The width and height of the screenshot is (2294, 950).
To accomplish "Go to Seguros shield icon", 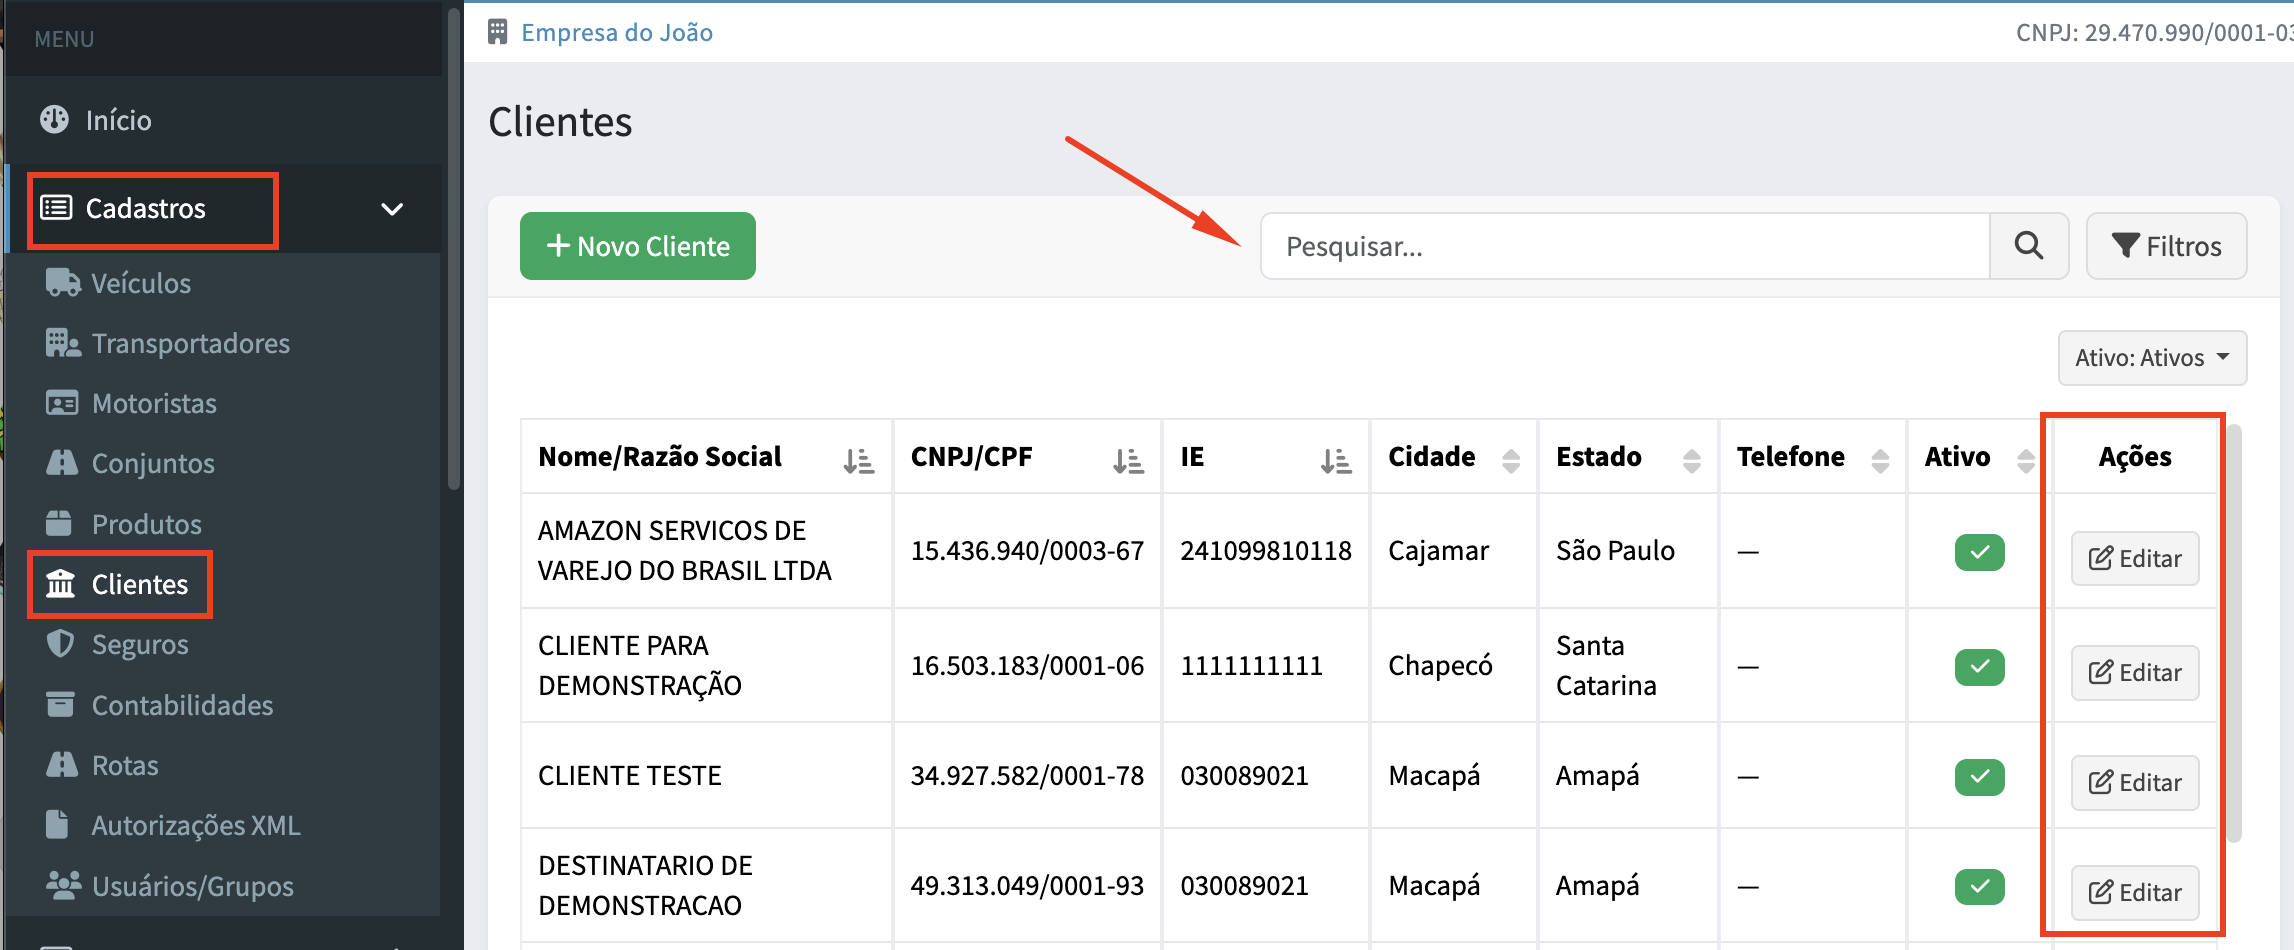I will point(61,643).
